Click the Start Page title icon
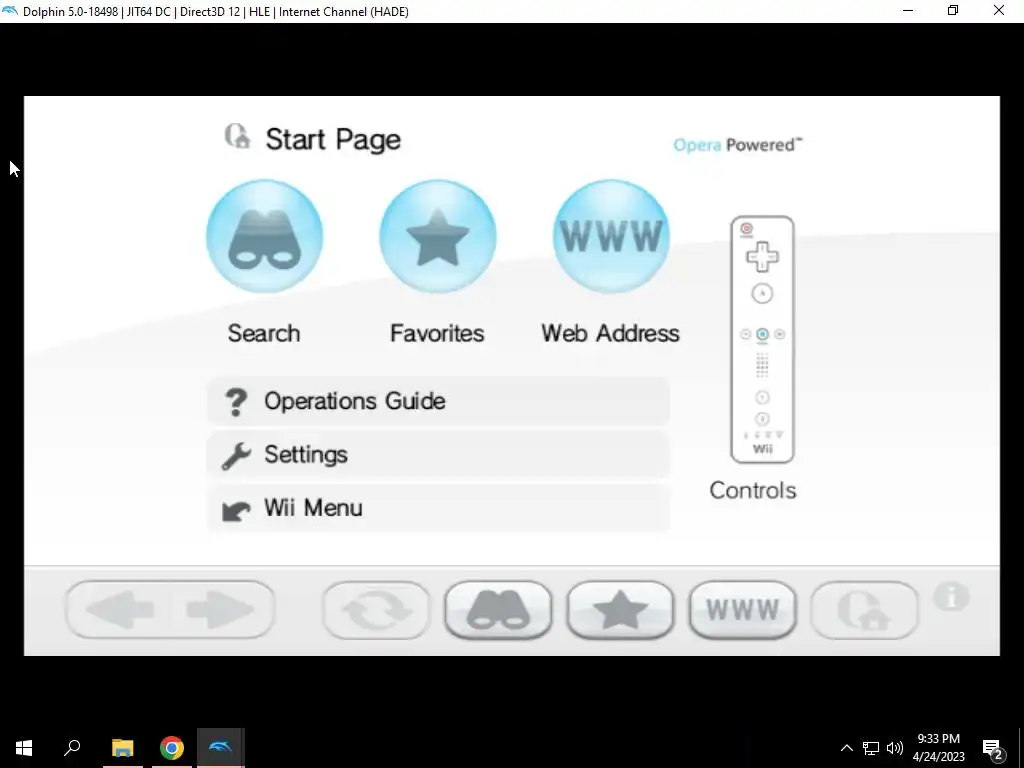1024x768 pixels. [238, 136]
